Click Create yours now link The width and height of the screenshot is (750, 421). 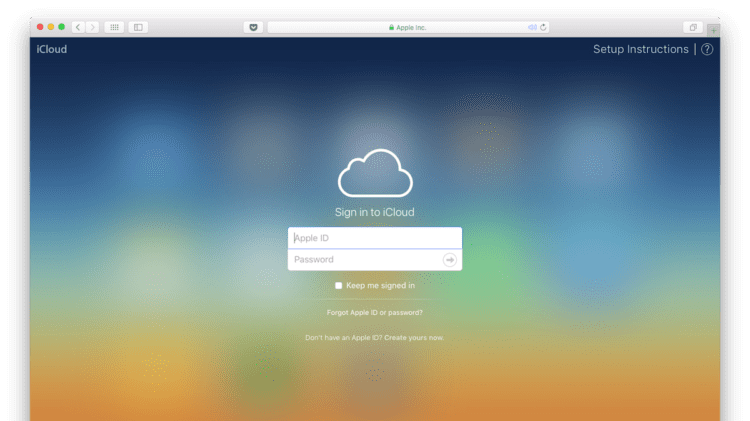(x=414, y=338)
